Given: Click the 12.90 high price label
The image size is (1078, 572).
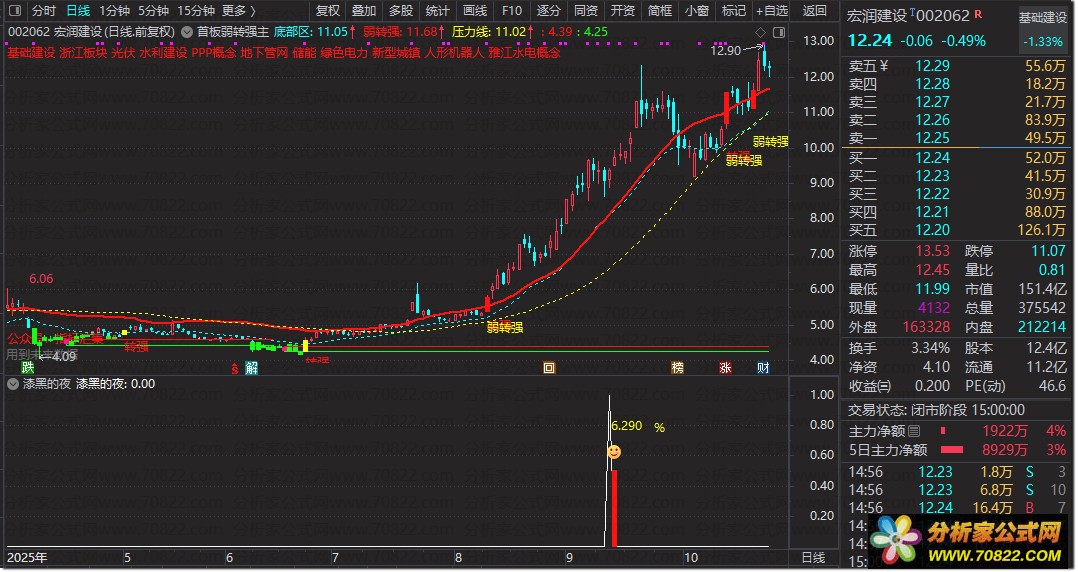Looking at the screenshot, I should (x=725, y=51).
